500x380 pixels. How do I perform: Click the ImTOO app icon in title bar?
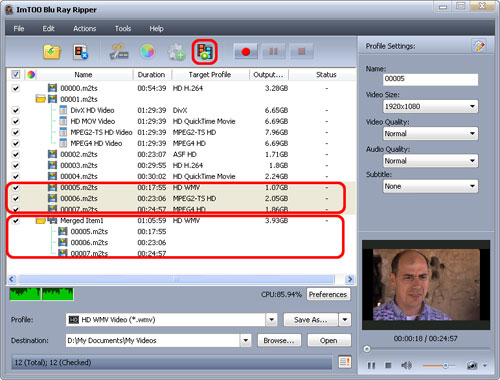point(9,10)
